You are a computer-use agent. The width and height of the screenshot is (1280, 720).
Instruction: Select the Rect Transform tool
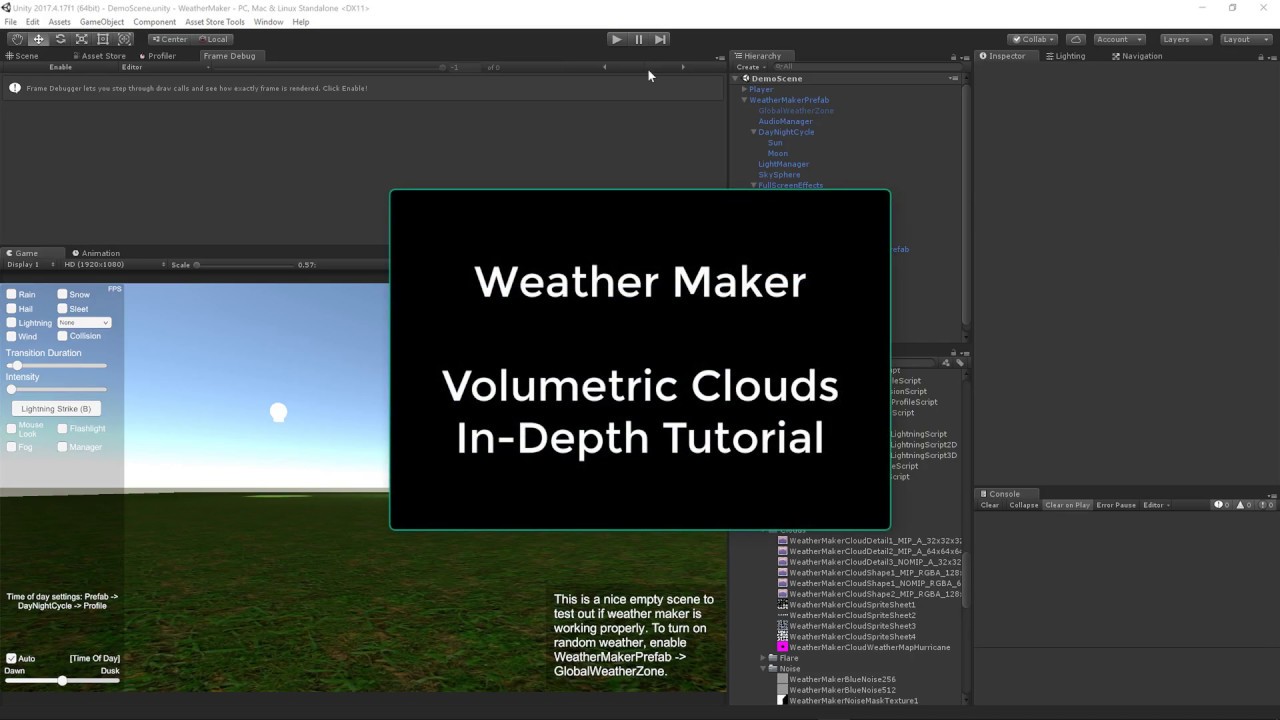tap(103, 39)
